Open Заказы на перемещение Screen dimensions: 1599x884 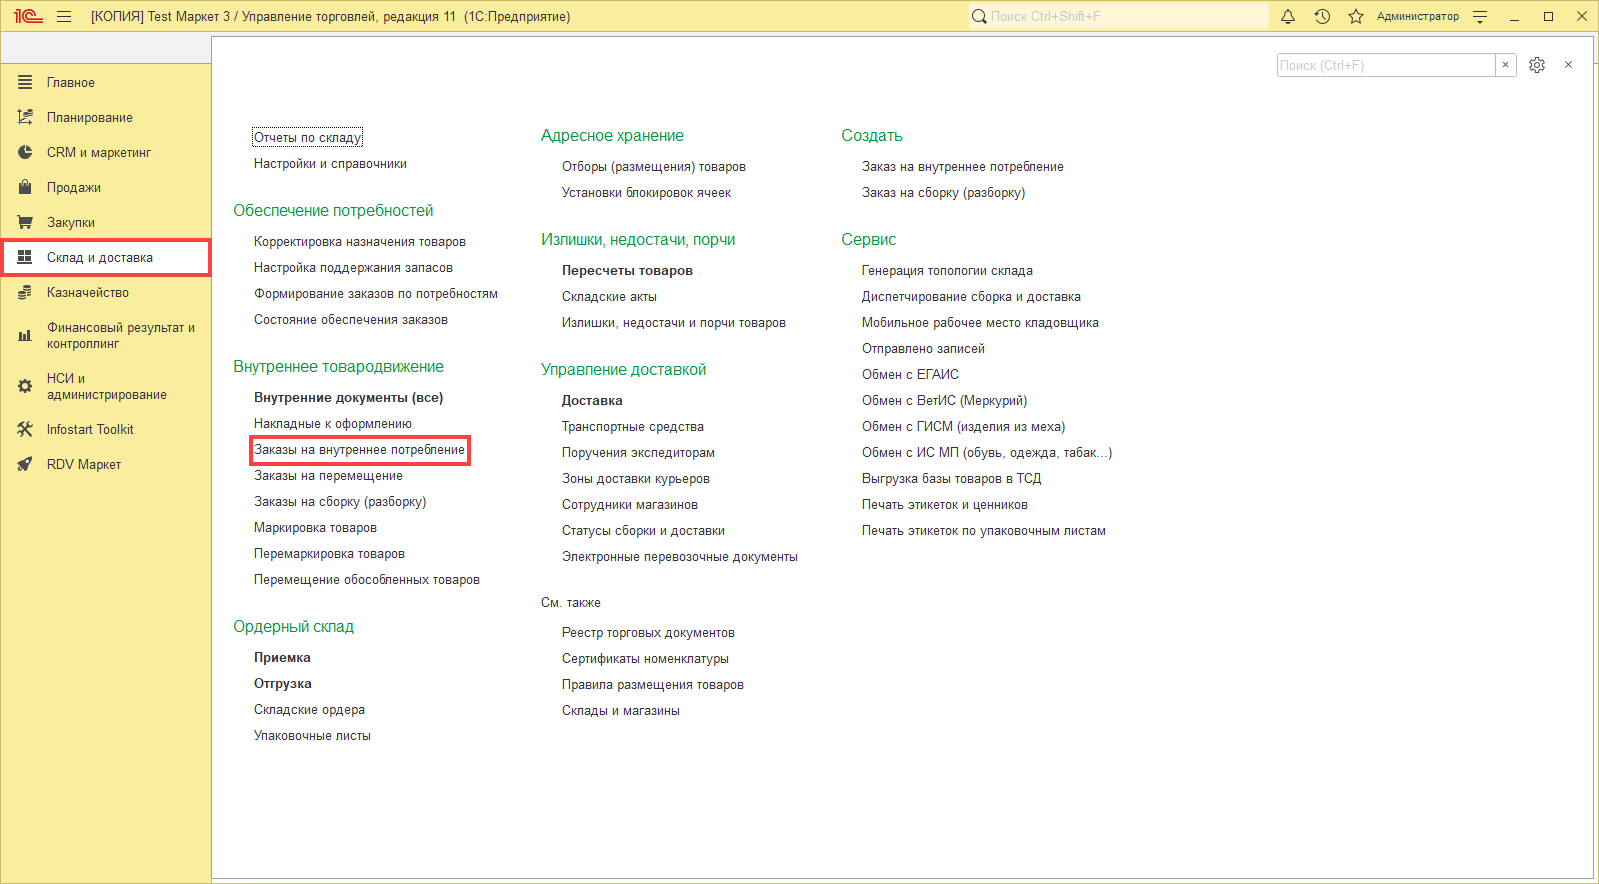(x=328, y=476)
